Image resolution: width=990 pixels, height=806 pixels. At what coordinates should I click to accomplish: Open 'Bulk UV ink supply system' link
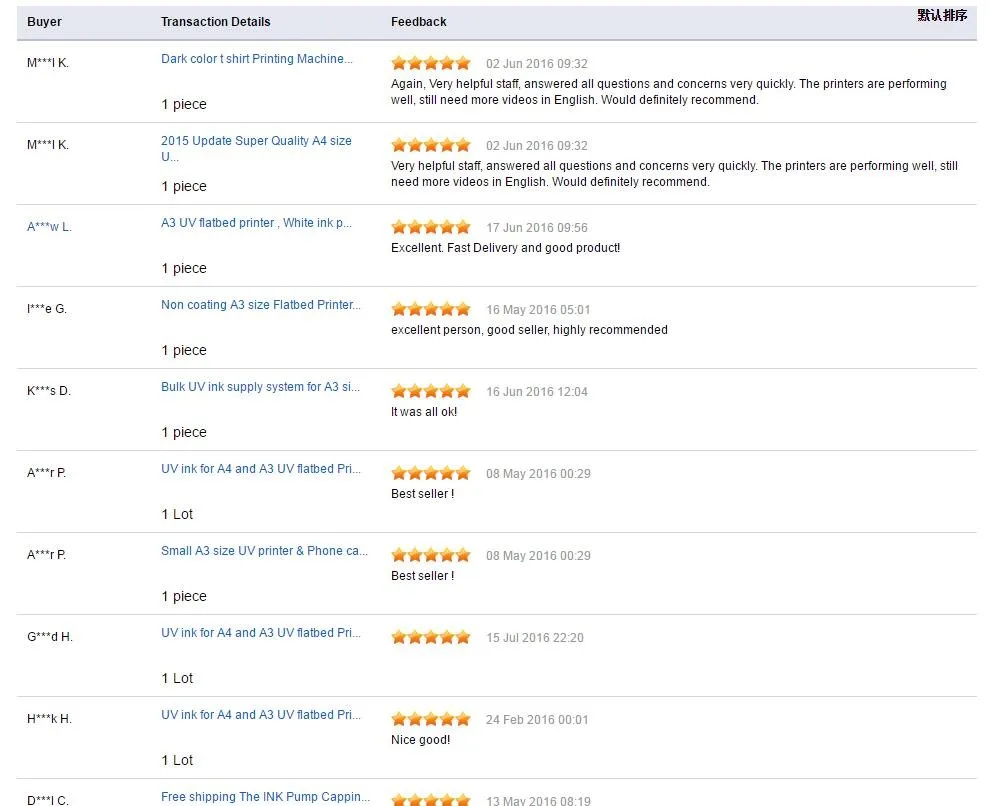point(260,387)
